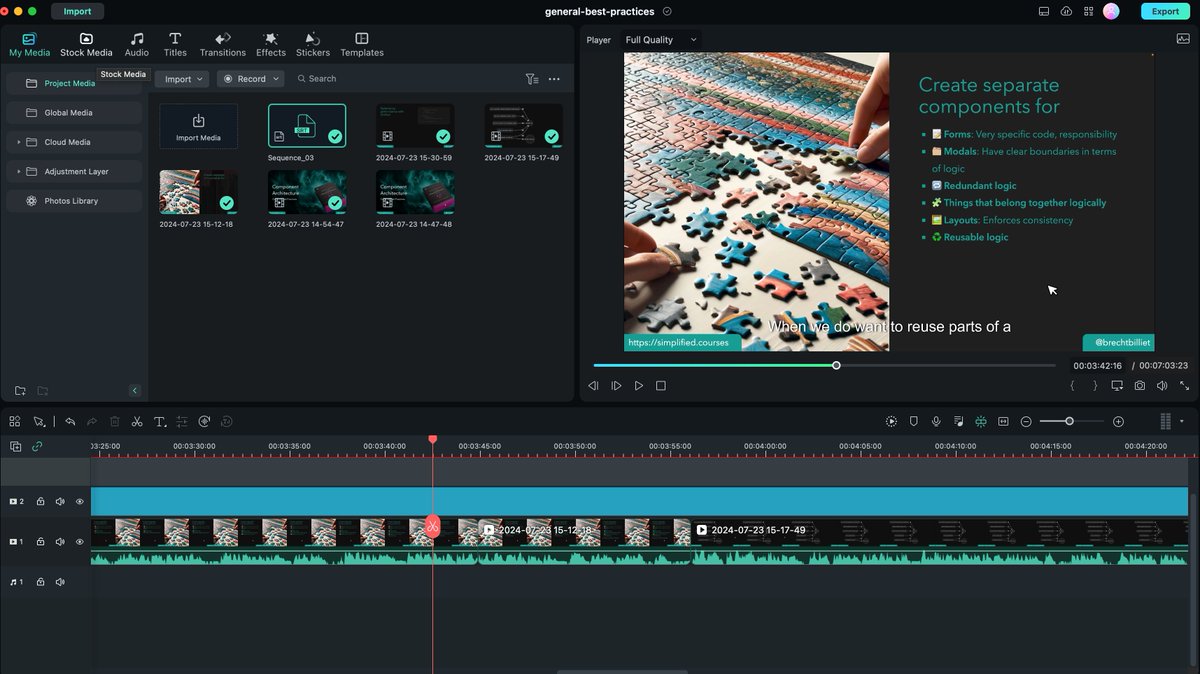
Task: Click the scissors icon on the playhead
Action: point(433,526)
